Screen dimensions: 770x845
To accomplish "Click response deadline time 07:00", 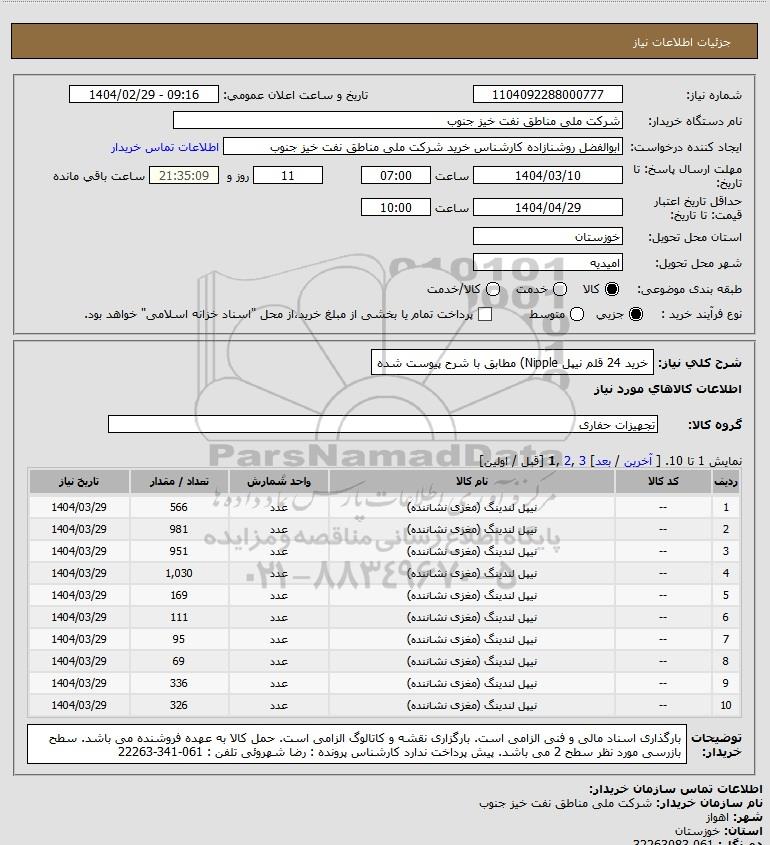I will click(396, 176).
